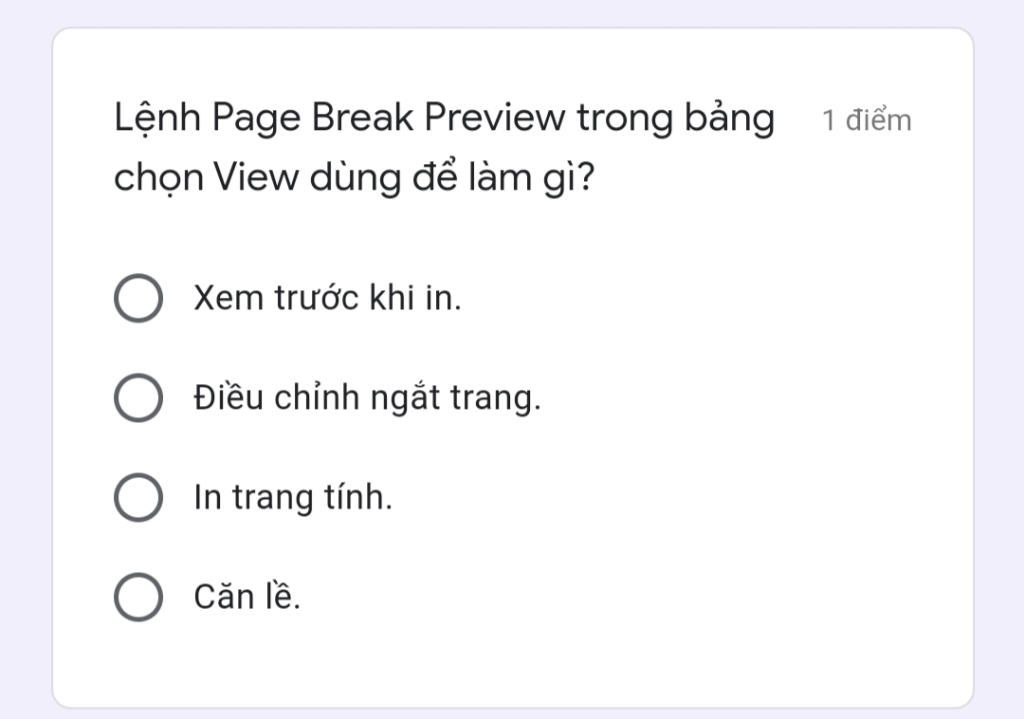Click the word "Preview" in the question

click(494, 119)
